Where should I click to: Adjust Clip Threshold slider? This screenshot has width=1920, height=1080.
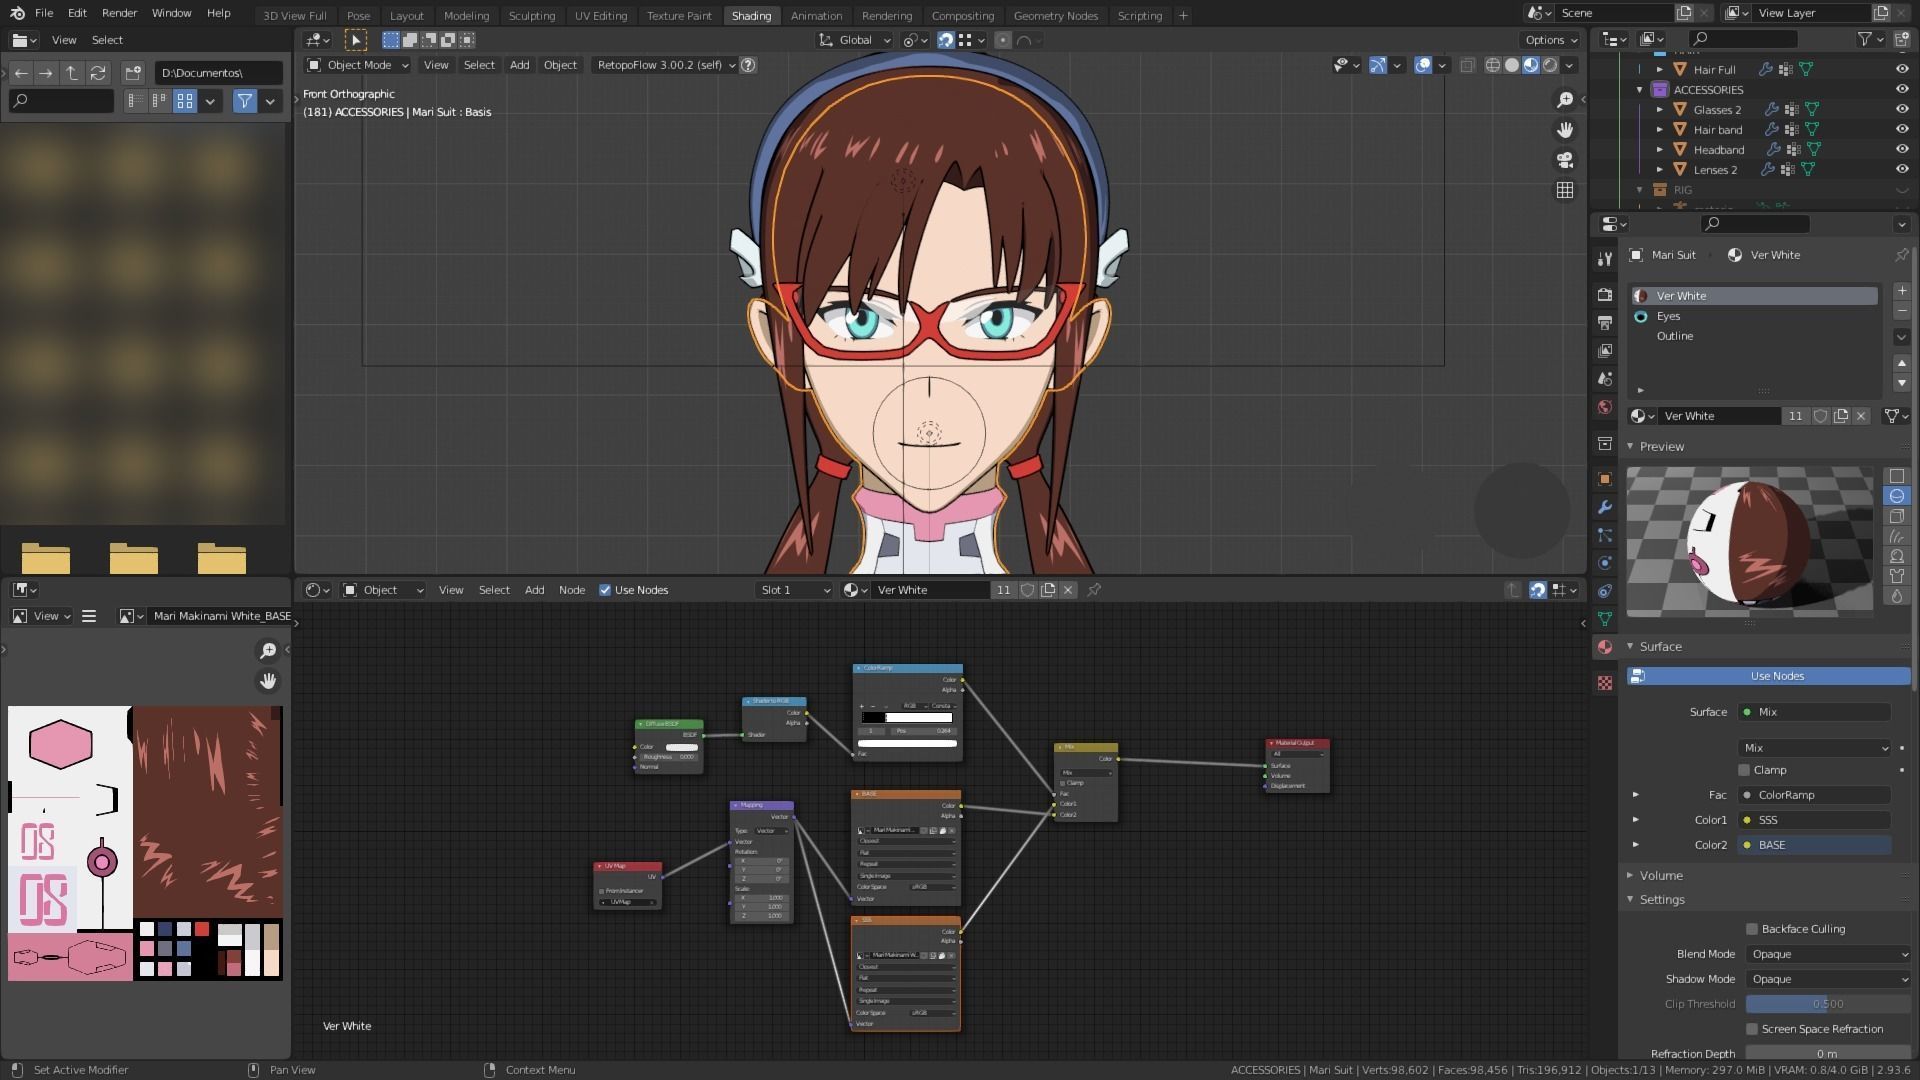(x=1828, y=1004)
